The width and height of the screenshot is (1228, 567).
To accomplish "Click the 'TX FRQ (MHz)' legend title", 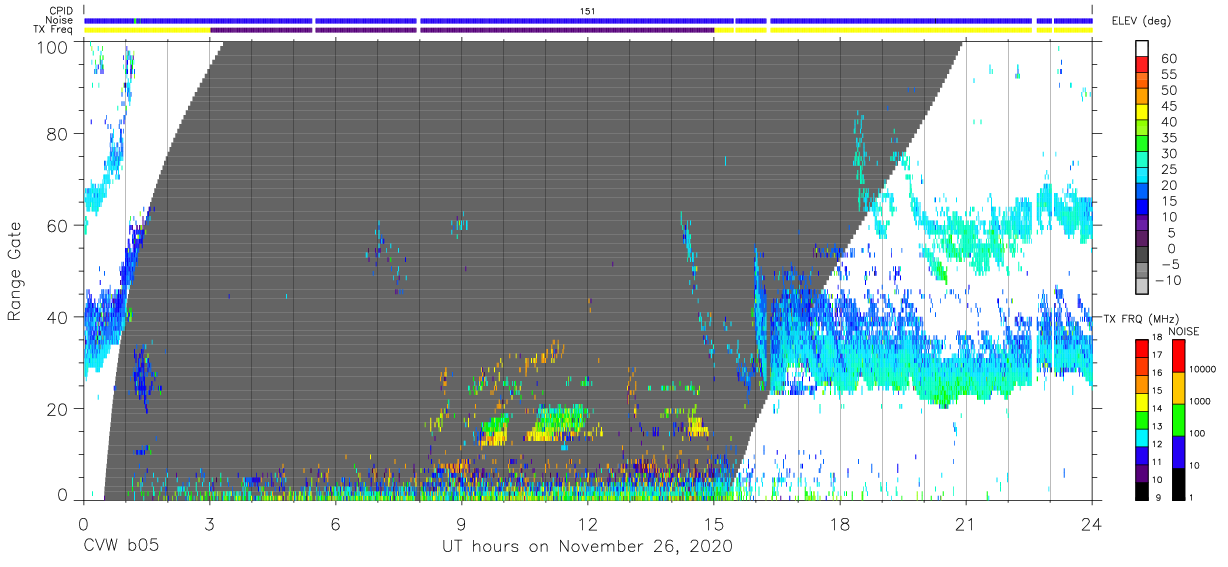I will point(1141,319).
